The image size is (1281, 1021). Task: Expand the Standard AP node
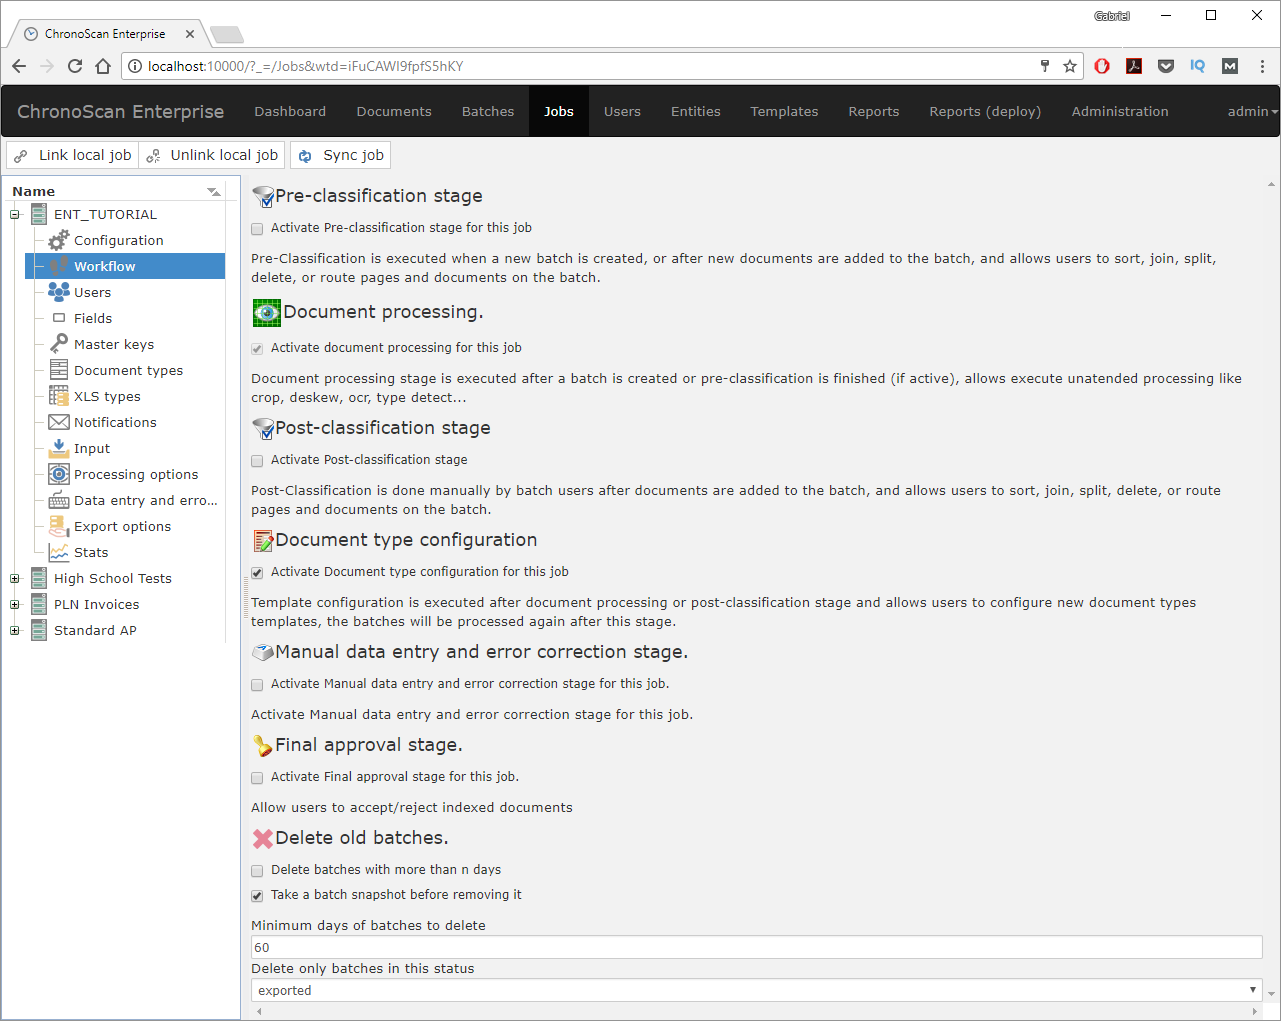14,630
